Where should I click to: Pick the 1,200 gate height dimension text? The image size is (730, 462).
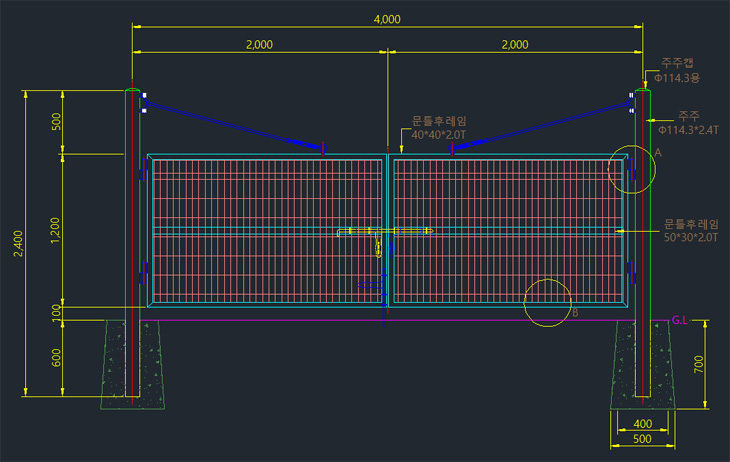(55, 230)
